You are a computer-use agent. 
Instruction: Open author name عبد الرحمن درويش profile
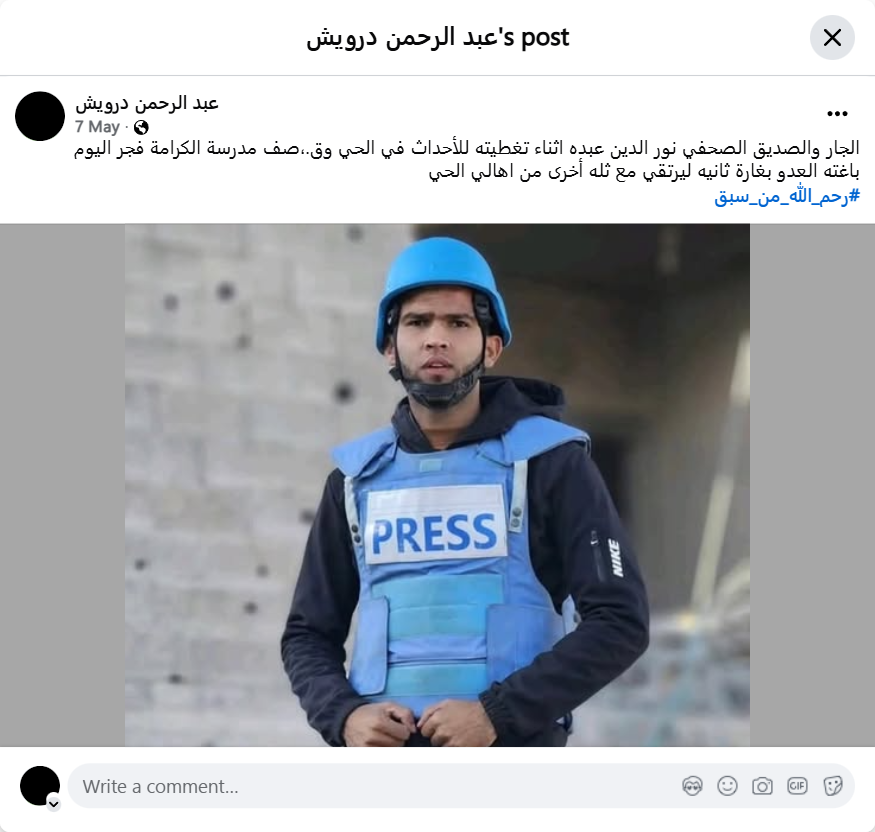147,103
